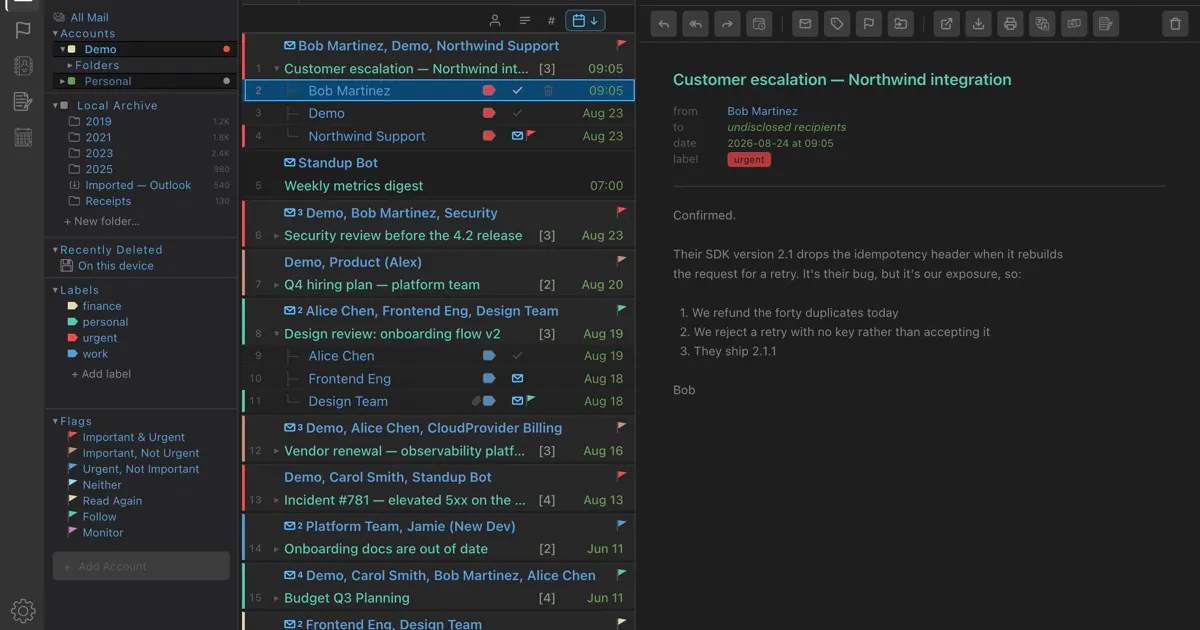Toggle the read checkmark on the Alice Chen row
1200x630 pixels.
click(517, 356)
